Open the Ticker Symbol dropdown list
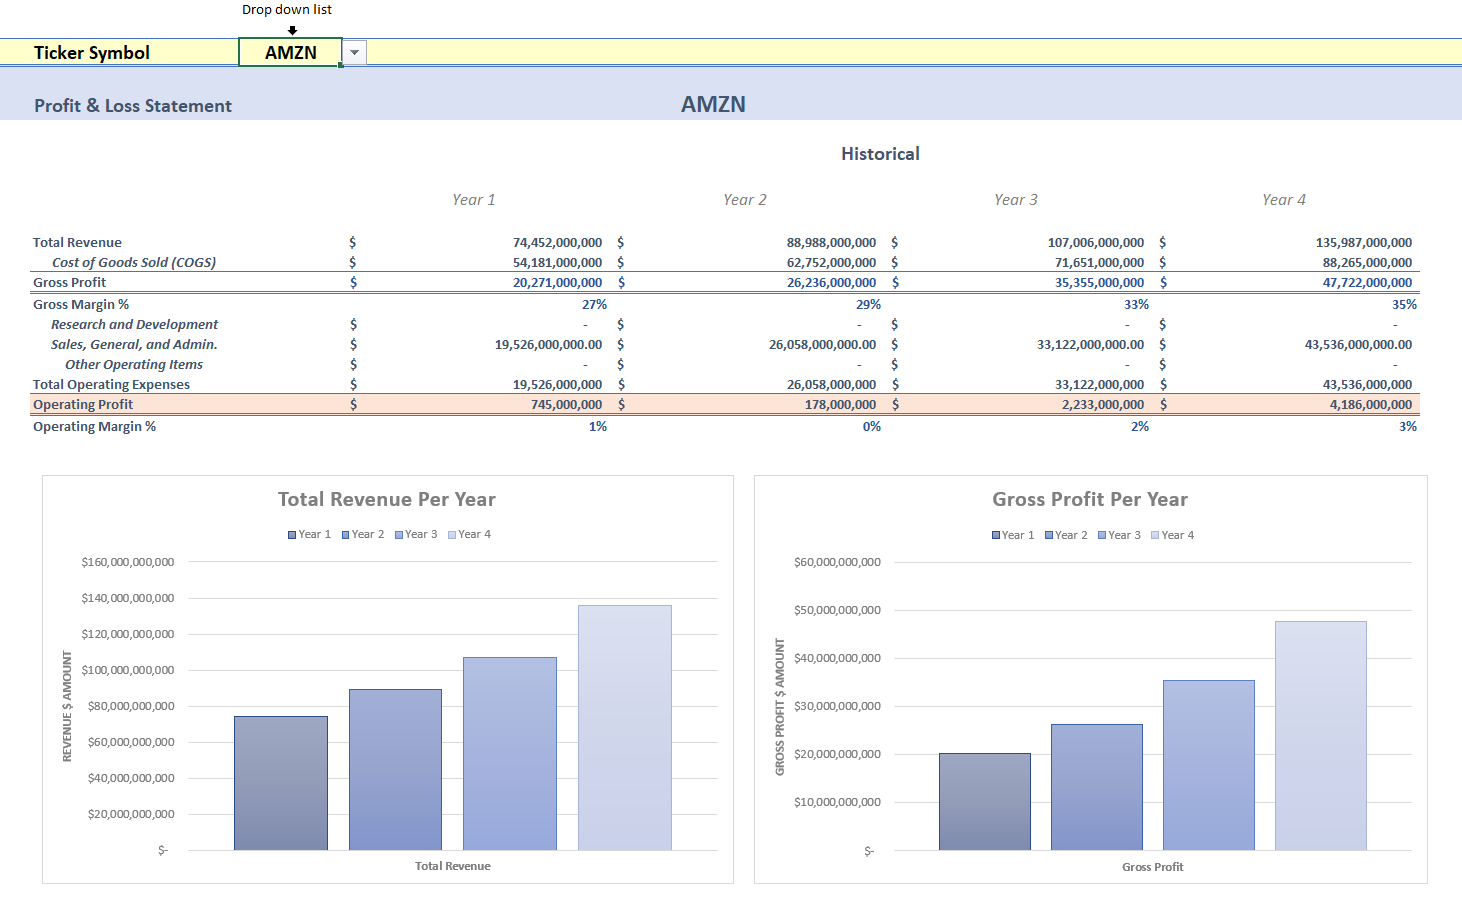1462x919 pixels. click(x=353, y=51)
